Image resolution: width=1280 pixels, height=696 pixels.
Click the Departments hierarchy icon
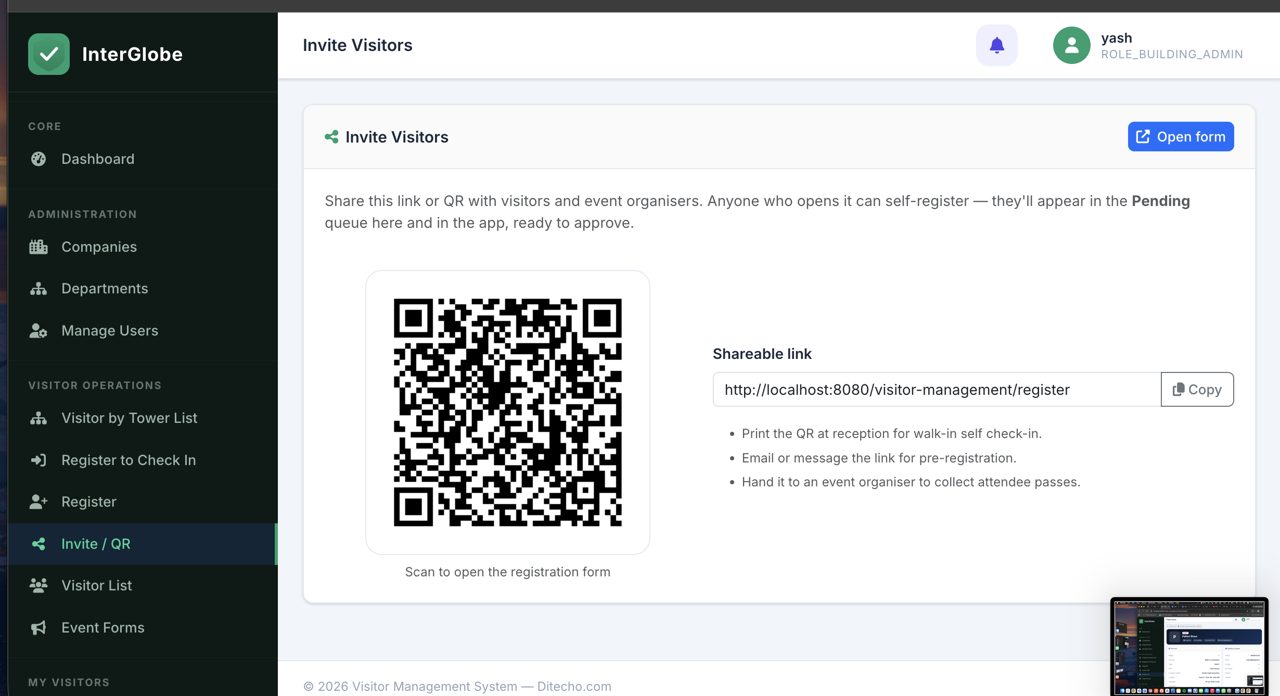(x=39, y=289)
